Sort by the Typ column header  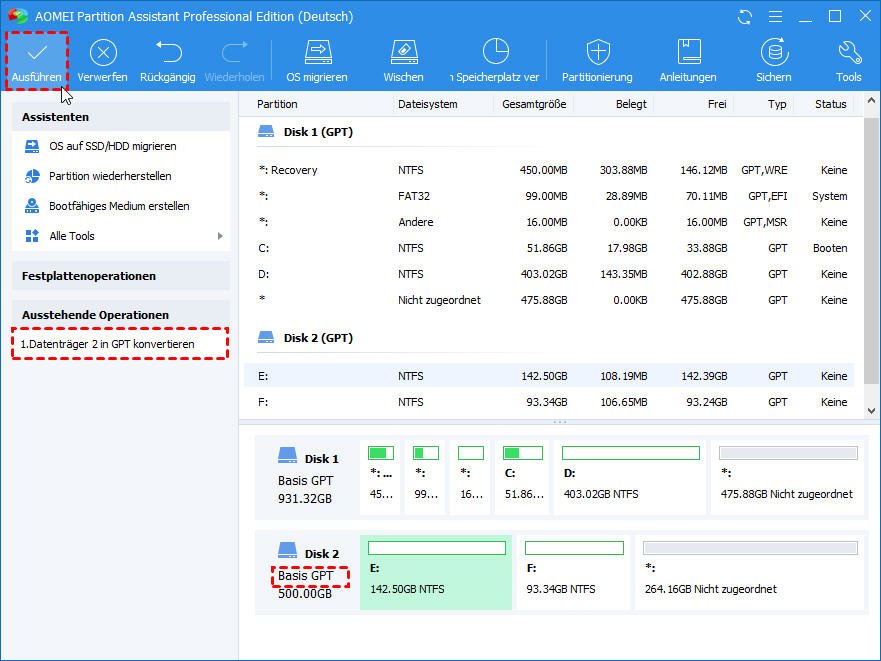[777, 104]
